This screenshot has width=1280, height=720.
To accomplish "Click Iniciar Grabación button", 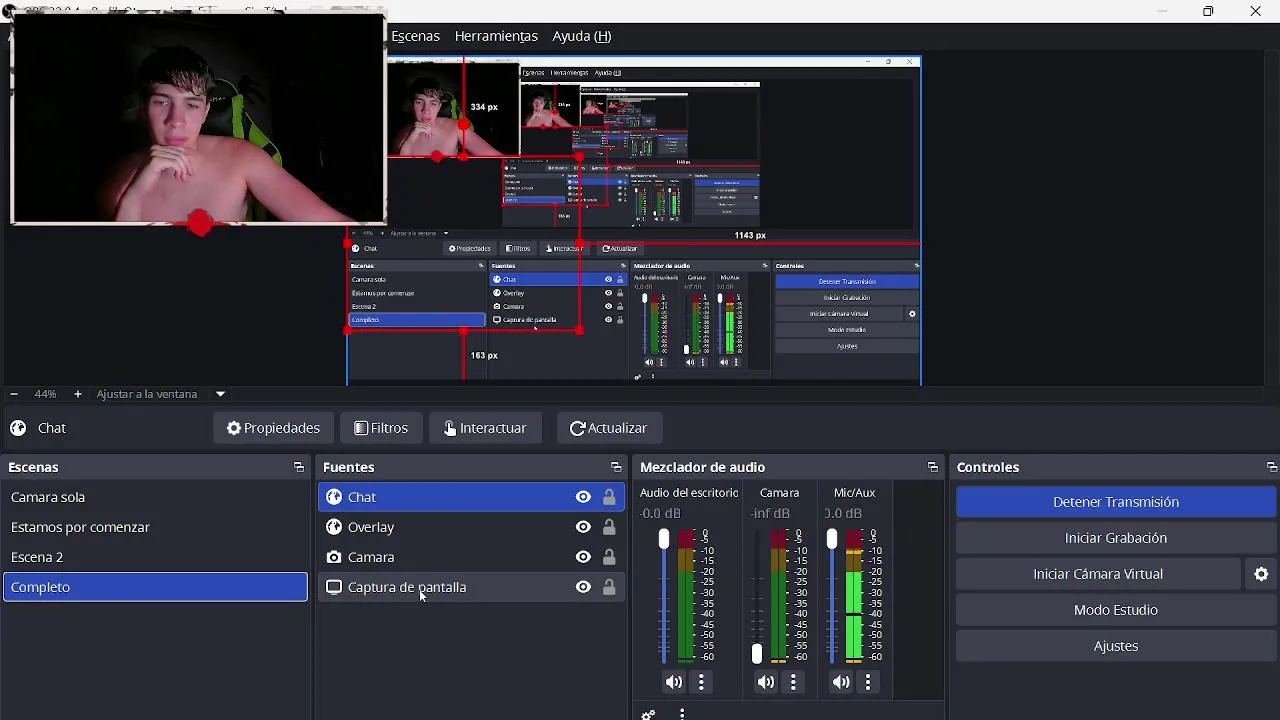I will point(1116,538).
